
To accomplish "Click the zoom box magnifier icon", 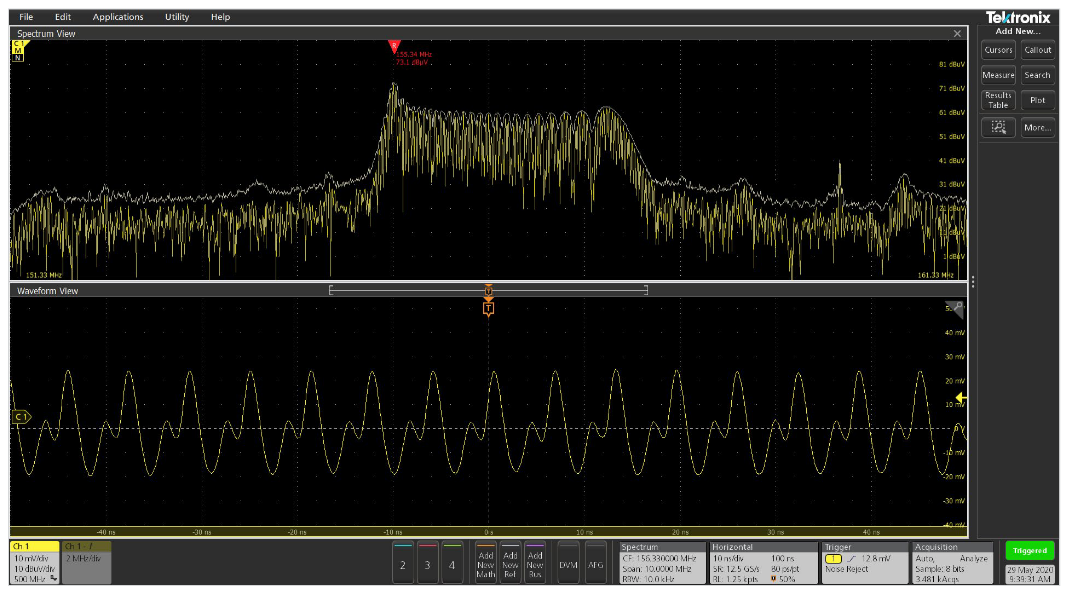I will [998, 128].
